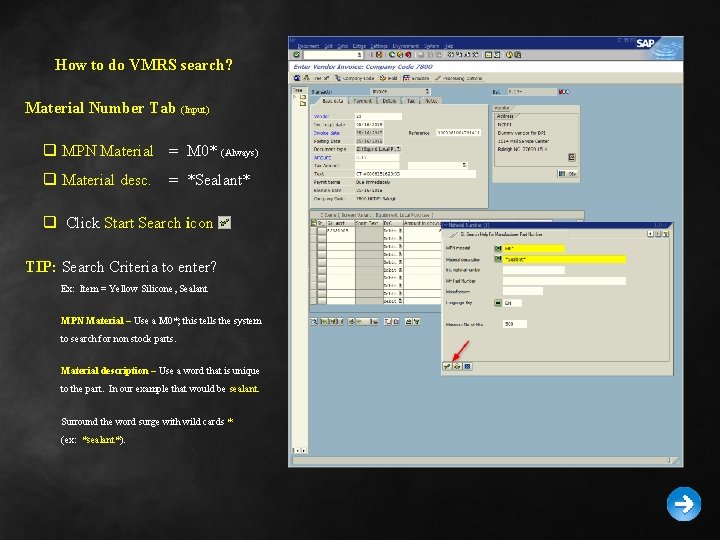Click the tab list icon in search popup
This screenshot has height=540, width=720.
[x=666, y=234]
